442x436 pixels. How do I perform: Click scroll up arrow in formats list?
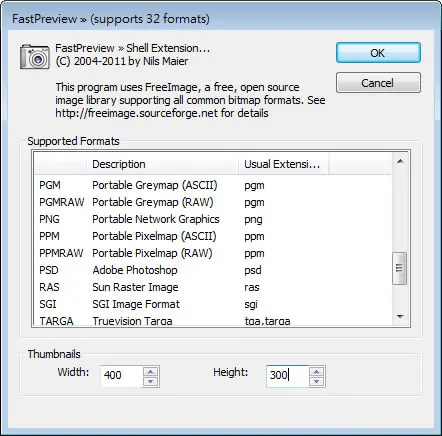[x=400, y=162]
